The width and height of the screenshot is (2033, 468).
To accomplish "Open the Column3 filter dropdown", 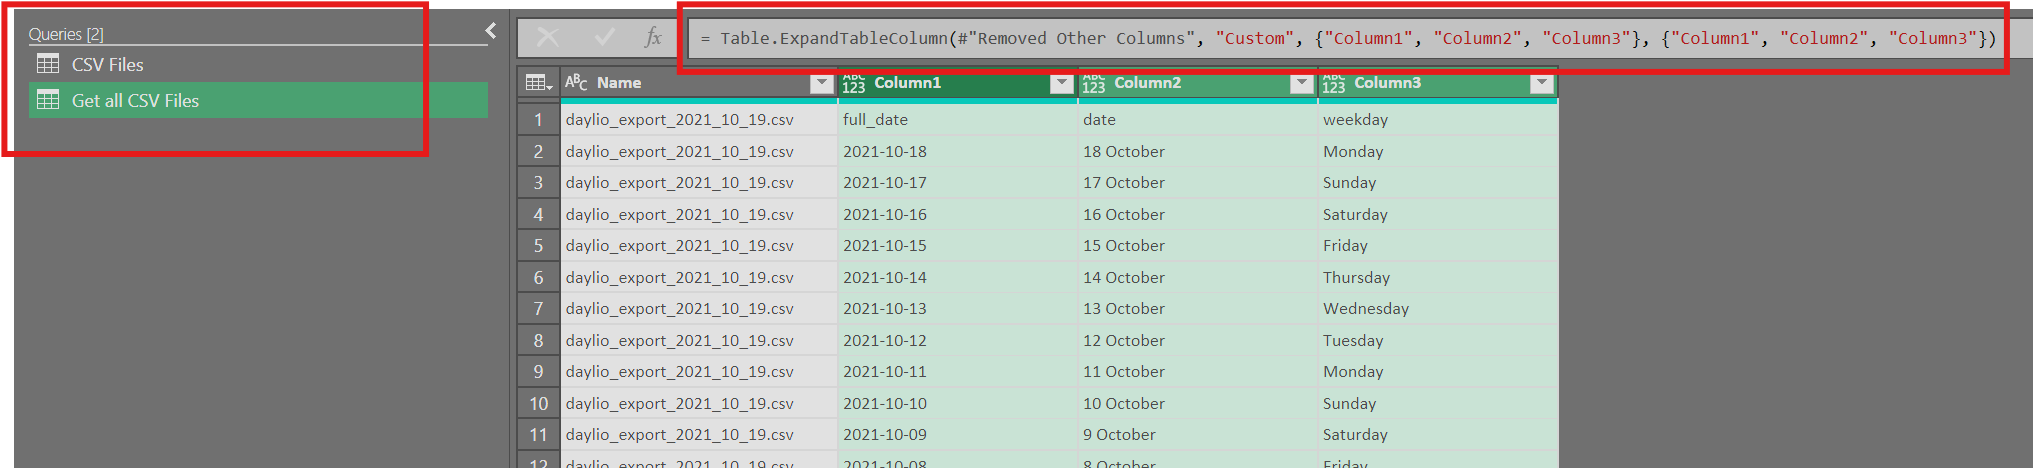I will pos(1542,83).
